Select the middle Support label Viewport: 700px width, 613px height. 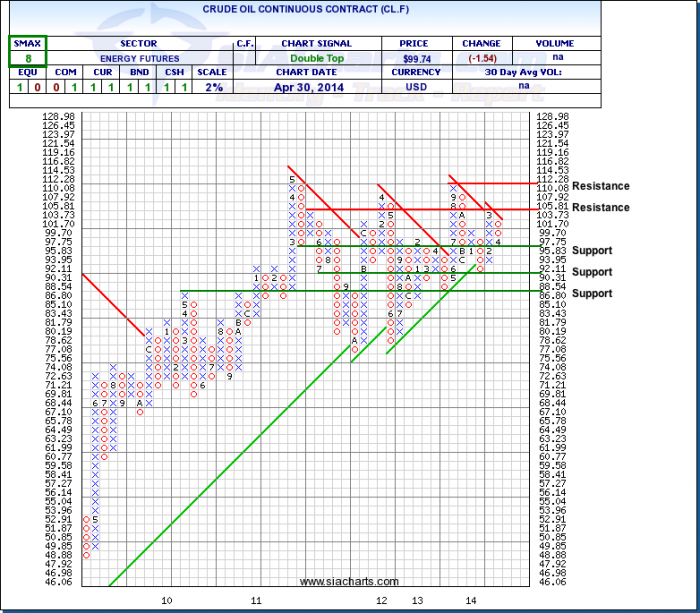(592, 272)
